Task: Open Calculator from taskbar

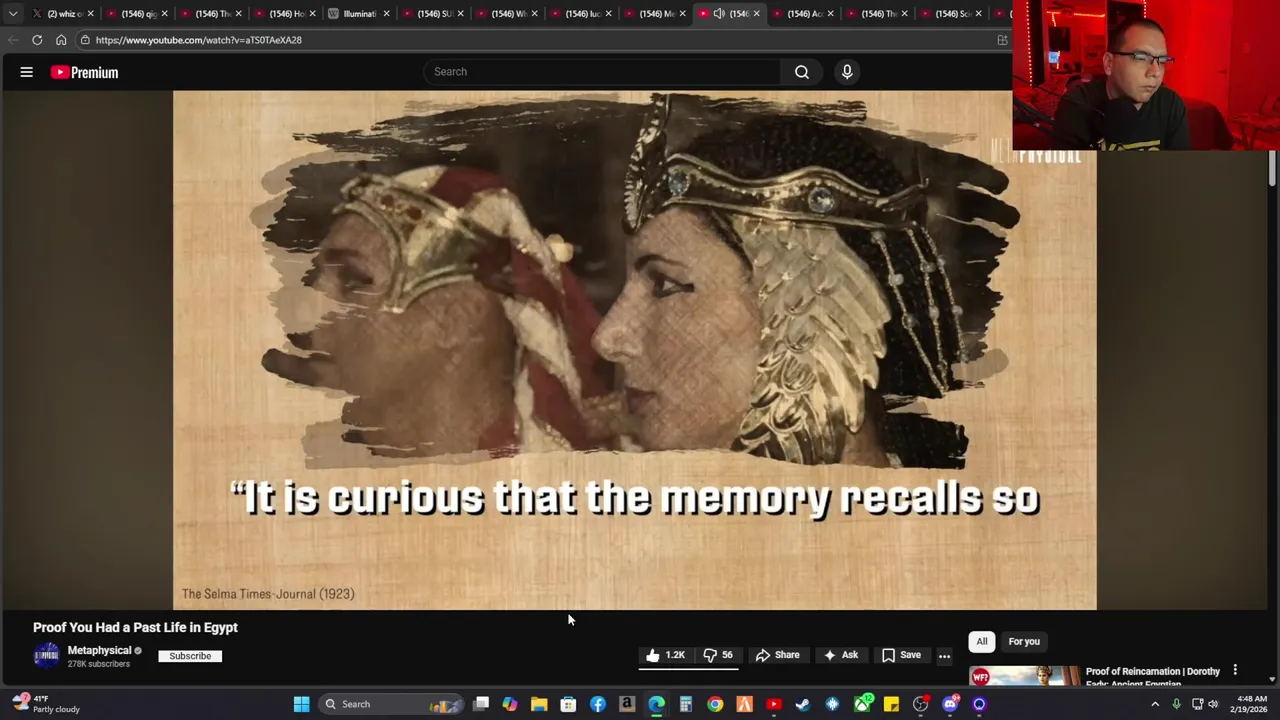Action: pyautogui.click(x=686, y=704)
